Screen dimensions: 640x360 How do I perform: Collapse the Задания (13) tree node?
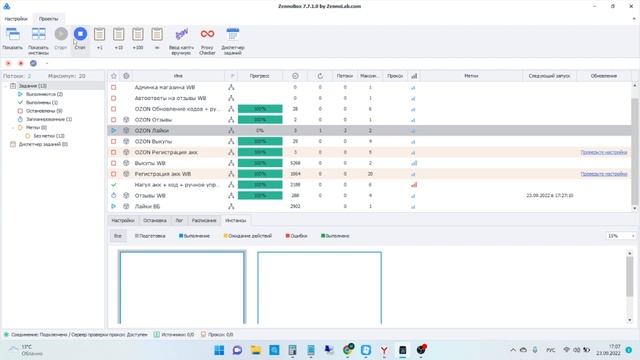[6, 86]
